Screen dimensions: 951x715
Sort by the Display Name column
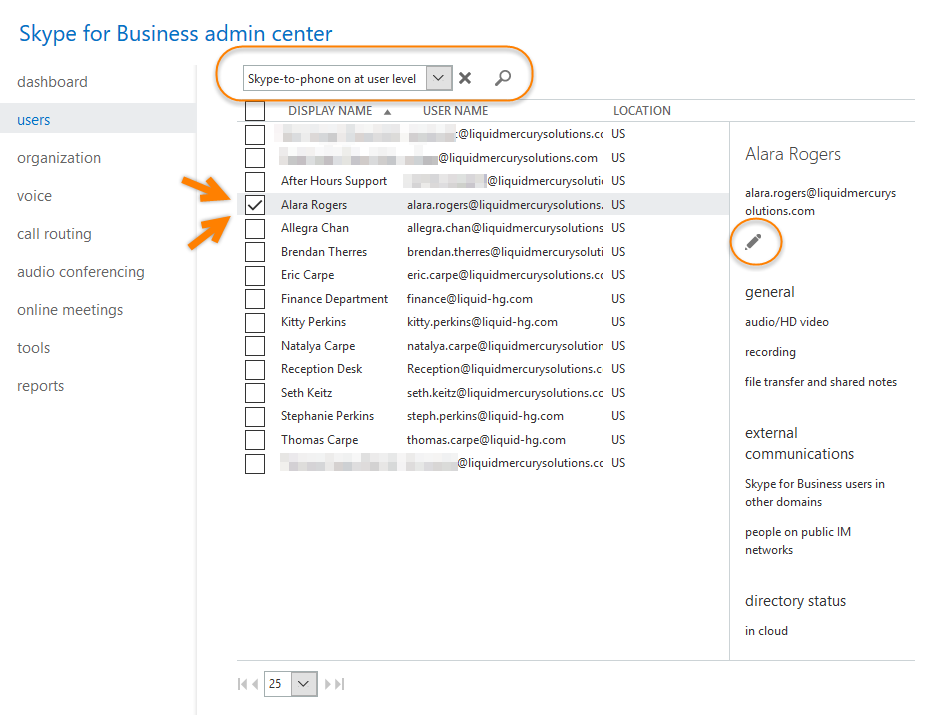click(330, 111)
